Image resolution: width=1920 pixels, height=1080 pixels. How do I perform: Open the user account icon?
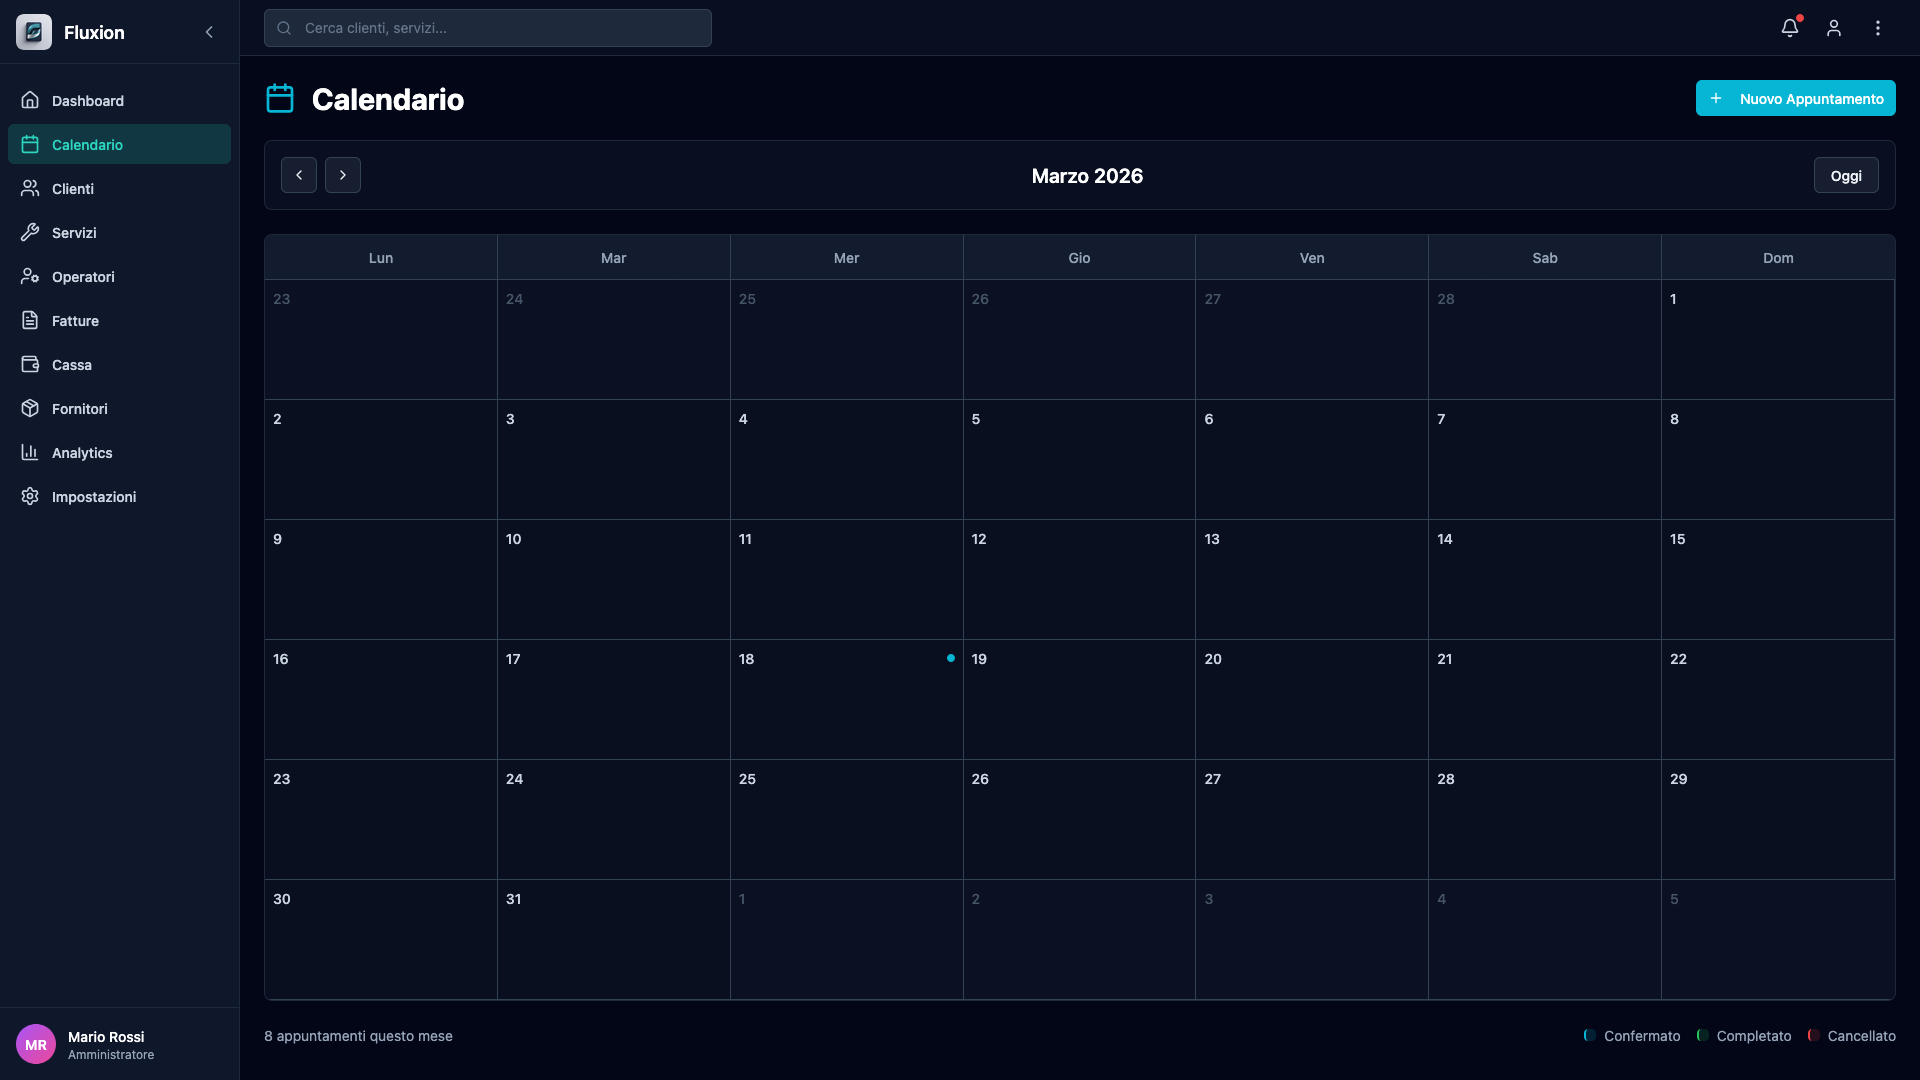click(x=1834, y=28)
